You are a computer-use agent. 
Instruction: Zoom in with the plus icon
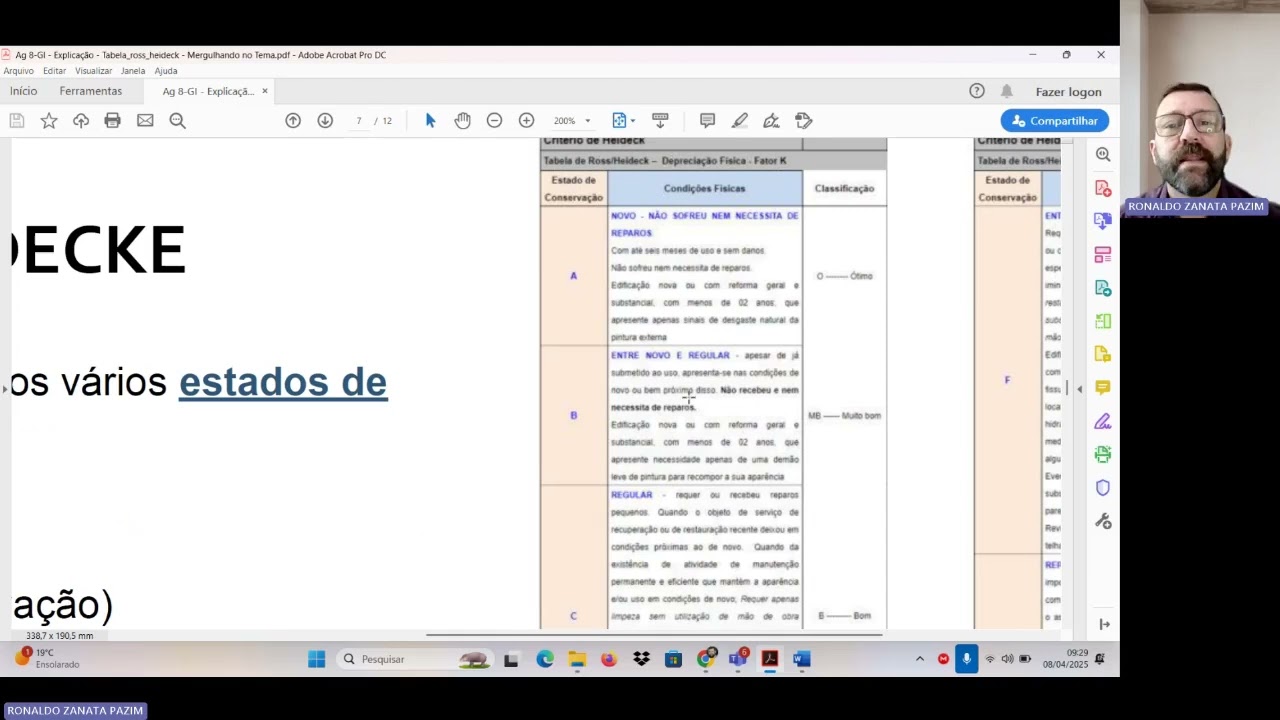coord(526,121)
